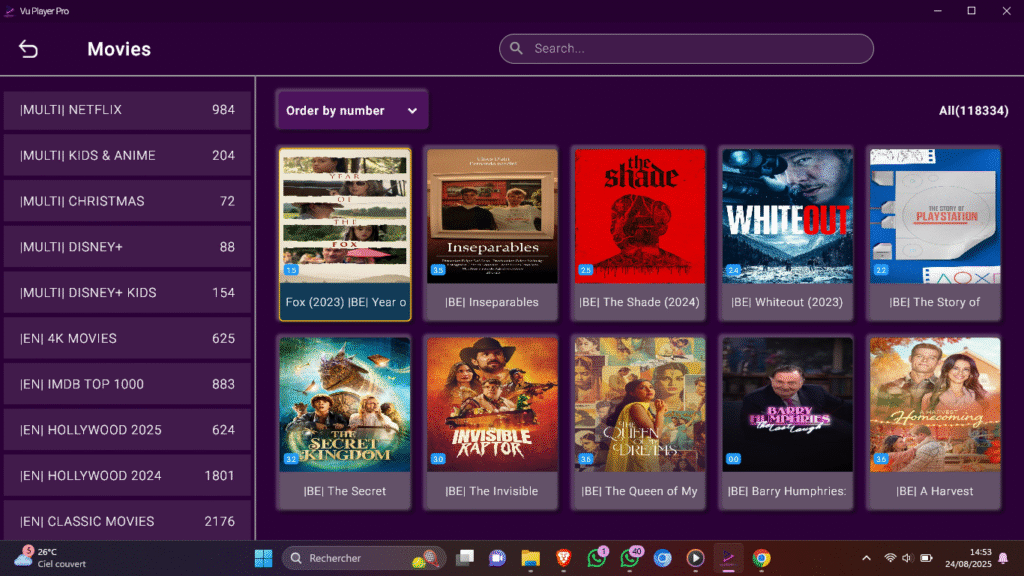Open the |EN| 4K MOVIES category

pos(127,338)
